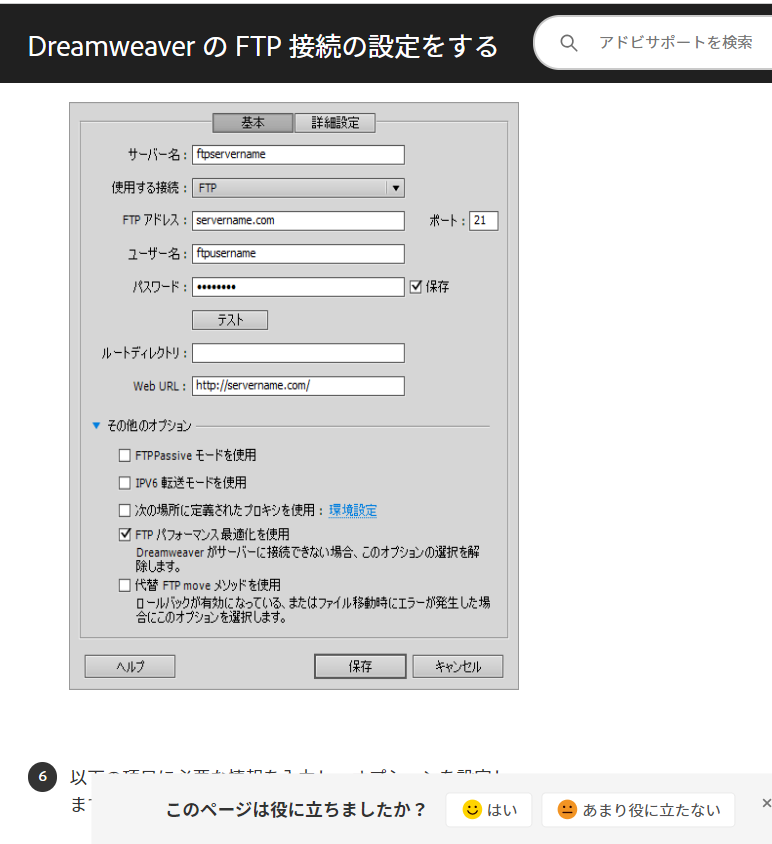Enable the FTPPassive モードを使用 checkbox
This screenshot has width=772, height=844.
coord(124,456)
